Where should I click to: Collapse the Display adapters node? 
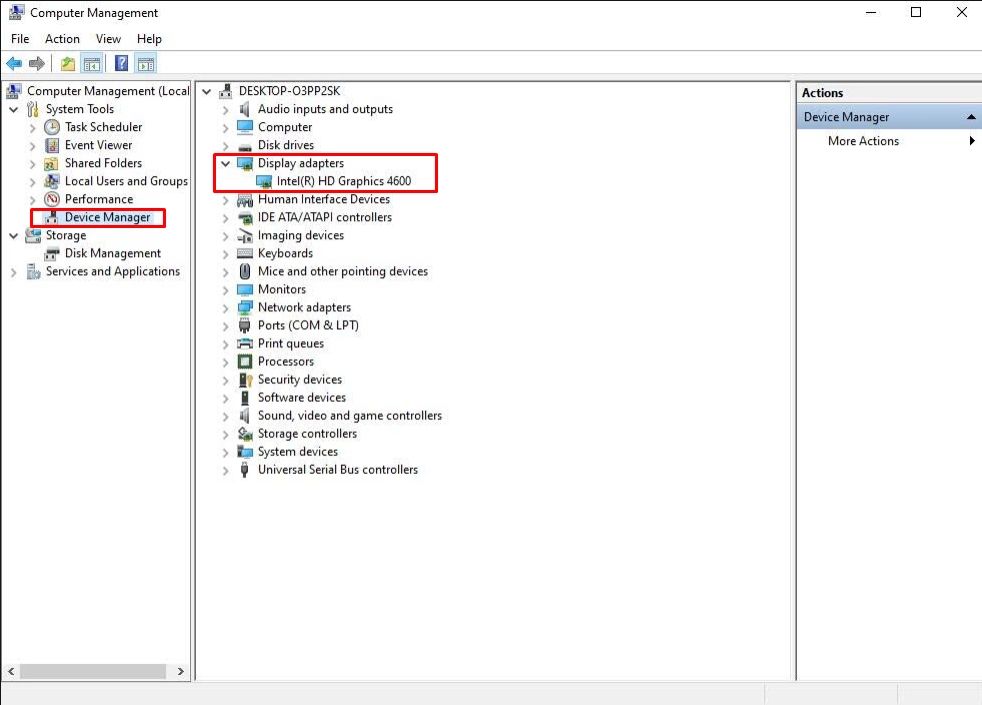(225, 163)
